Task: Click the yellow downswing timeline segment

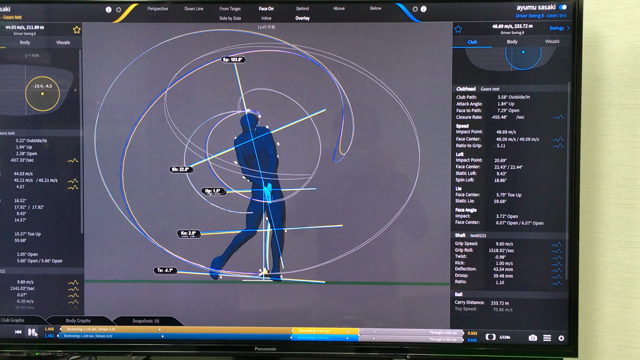Action: point(325,331)
